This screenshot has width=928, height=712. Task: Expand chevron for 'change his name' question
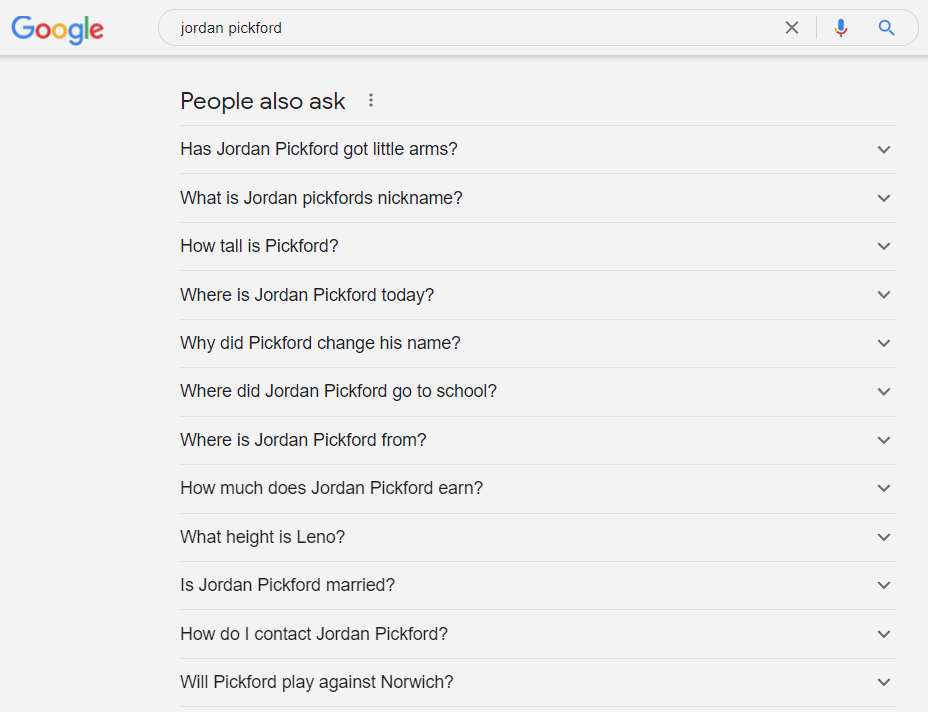pyautogui.click(x=884, y=343)
